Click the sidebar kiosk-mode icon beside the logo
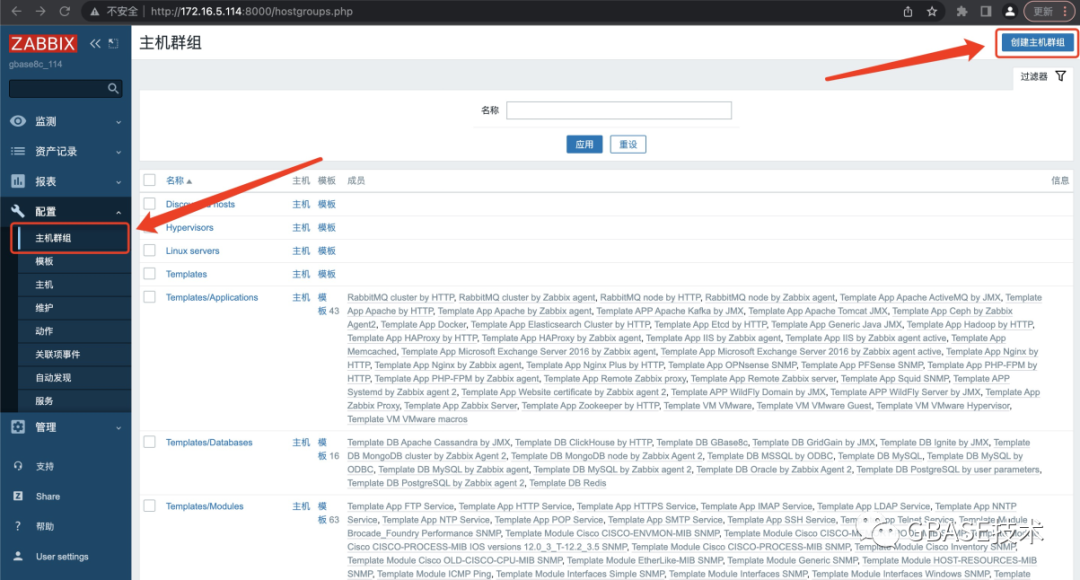1080x580 pixels. (114, 43)
